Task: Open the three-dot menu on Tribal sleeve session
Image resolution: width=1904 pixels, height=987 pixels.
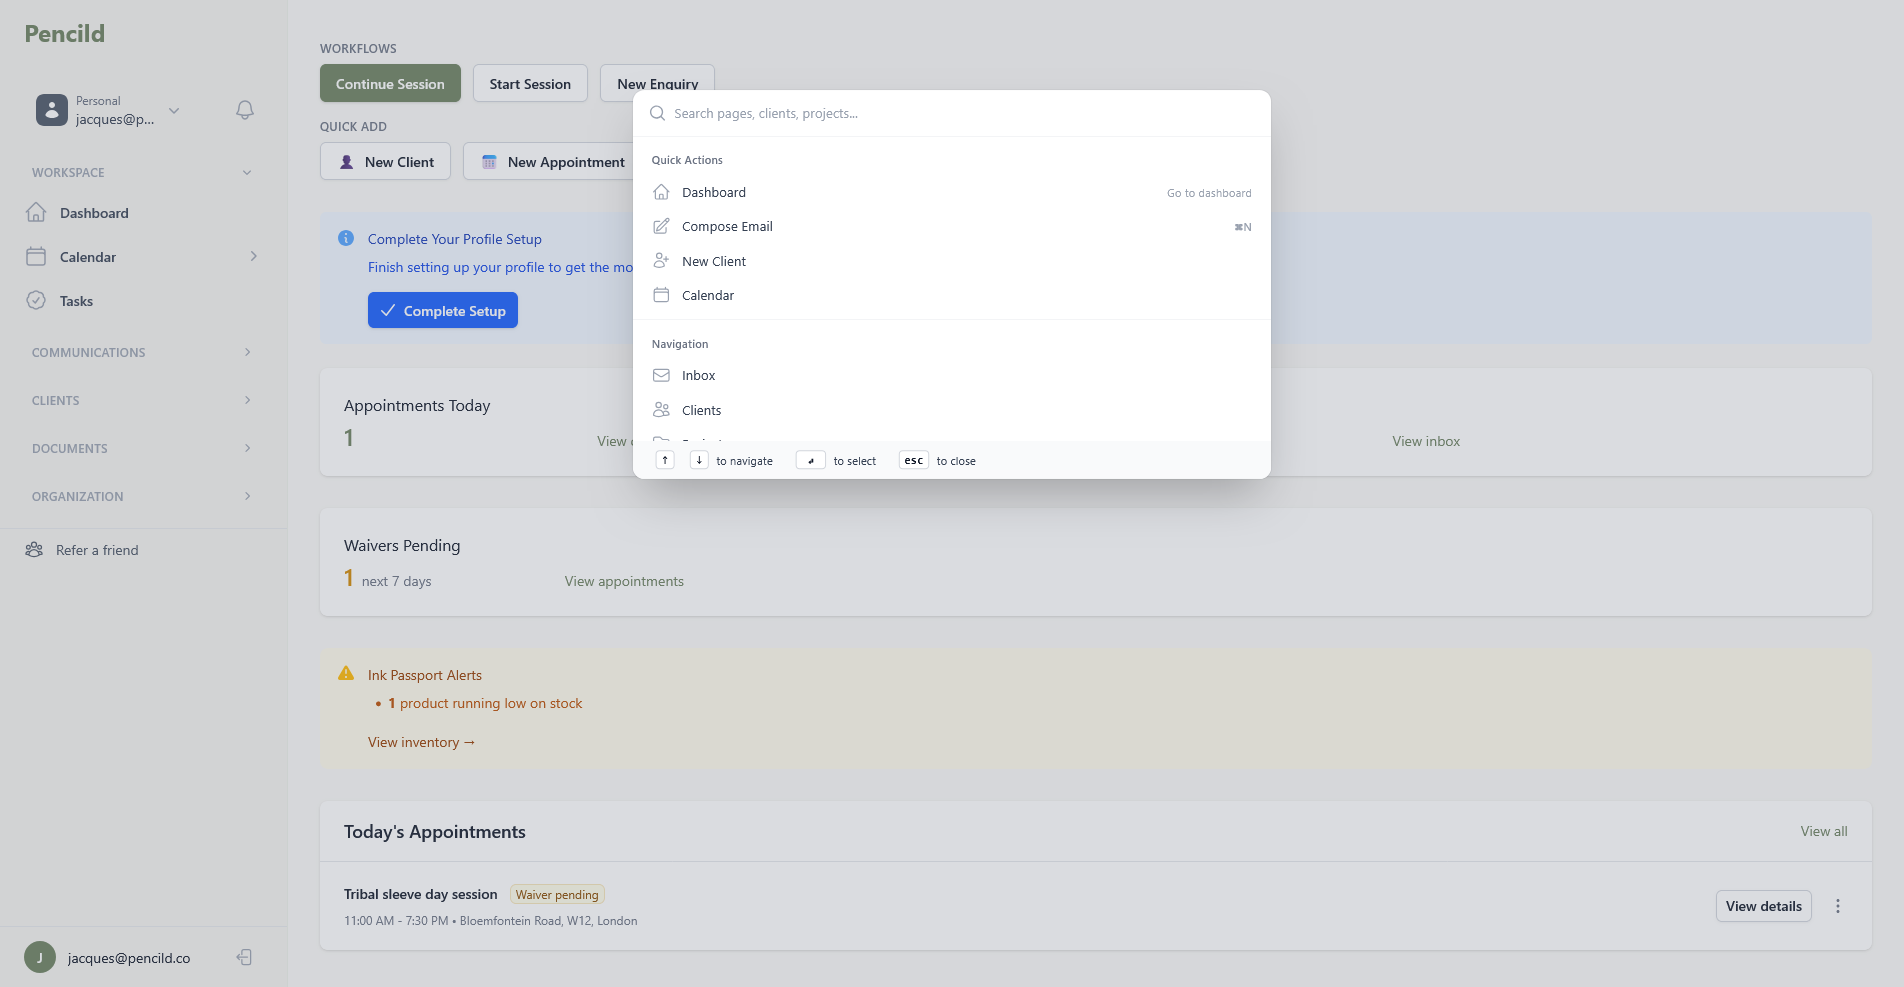Action: 1838,906
